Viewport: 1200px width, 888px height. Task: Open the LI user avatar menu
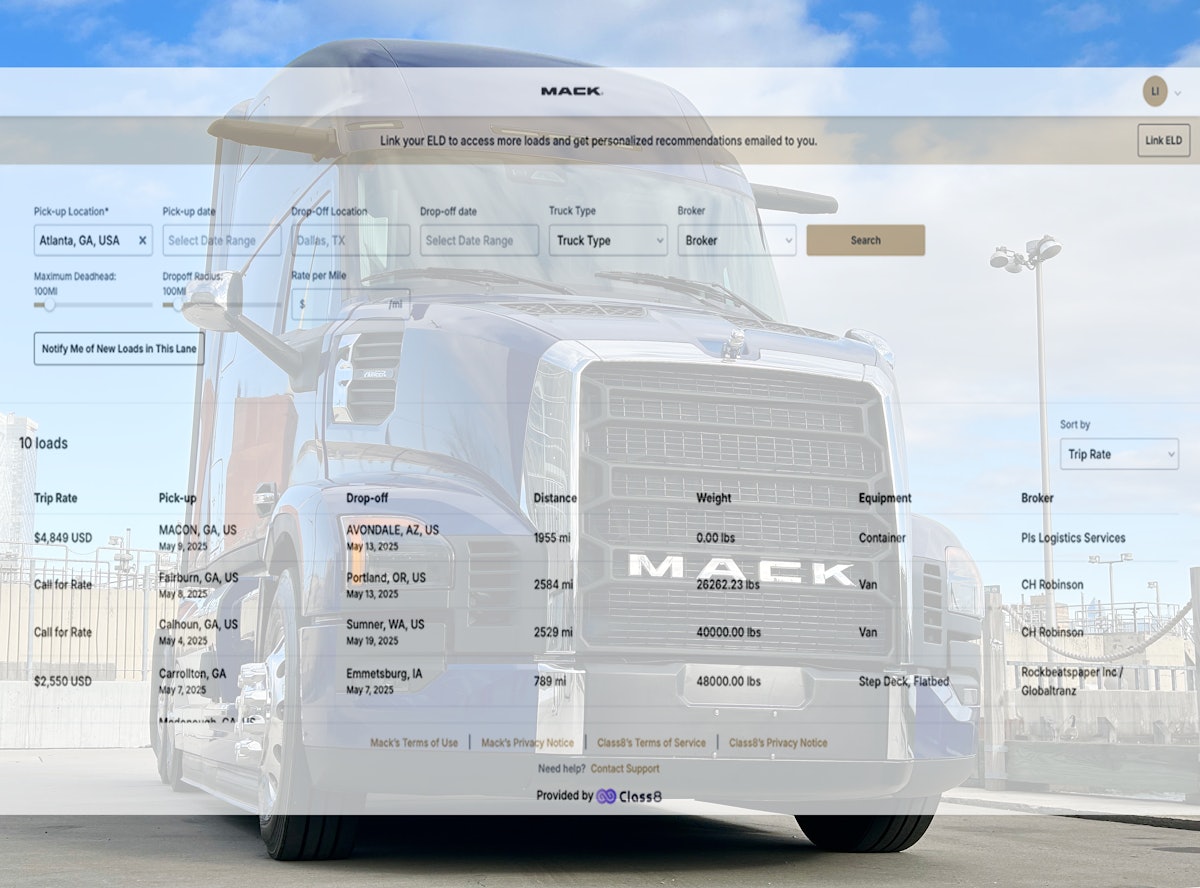pyautogui.click(x=1155, y=90)
